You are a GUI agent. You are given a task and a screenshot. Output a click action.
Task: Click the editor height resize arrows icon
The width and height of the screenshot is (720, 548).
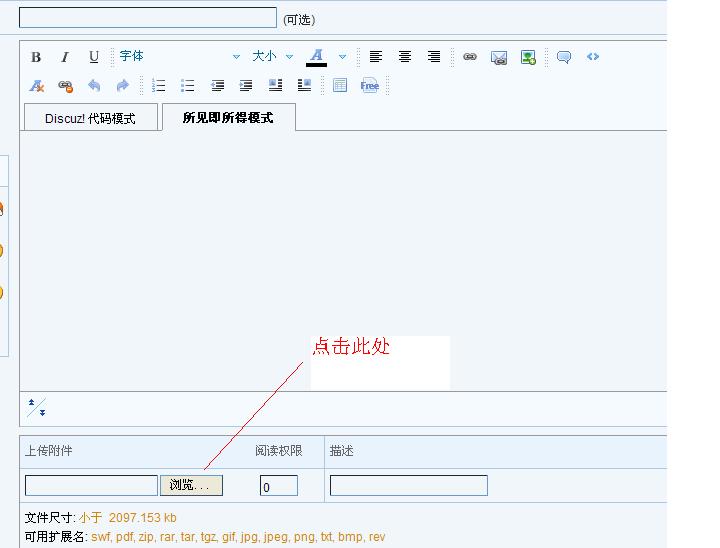tap(37, 407)
